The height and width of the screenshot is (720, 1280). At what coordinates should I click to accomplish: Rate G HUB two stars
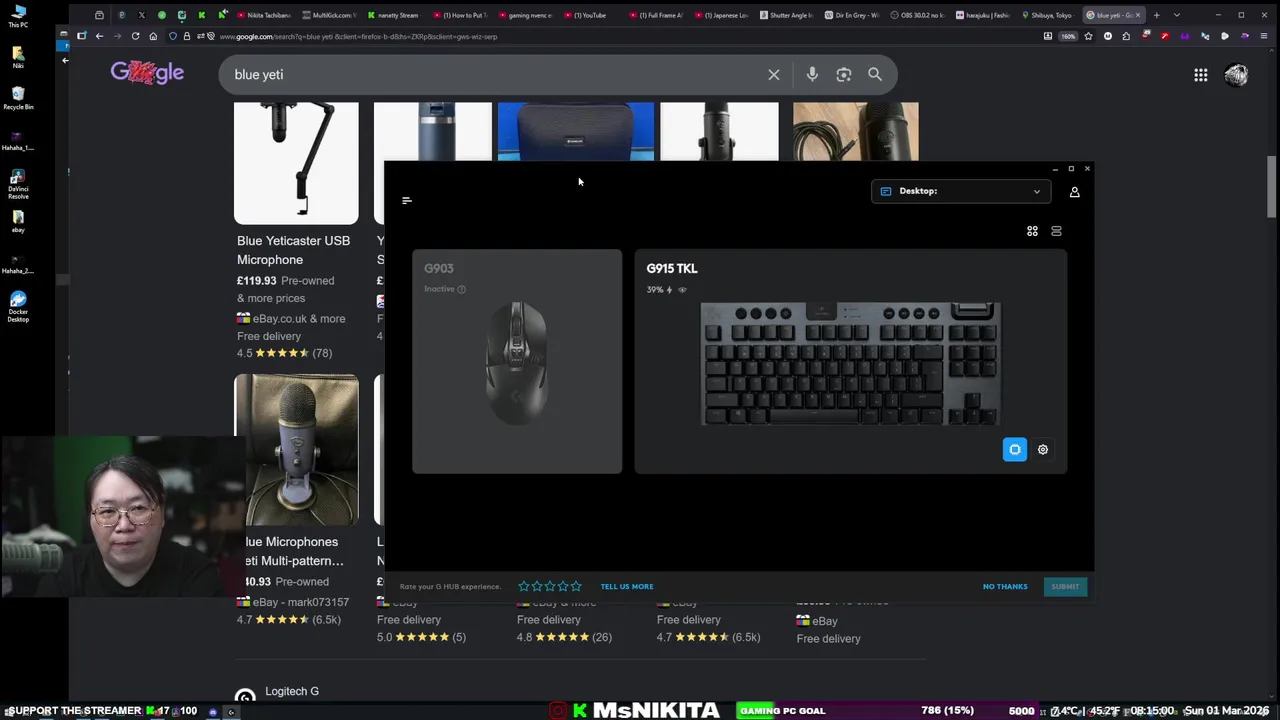click(x=537, y=586)
